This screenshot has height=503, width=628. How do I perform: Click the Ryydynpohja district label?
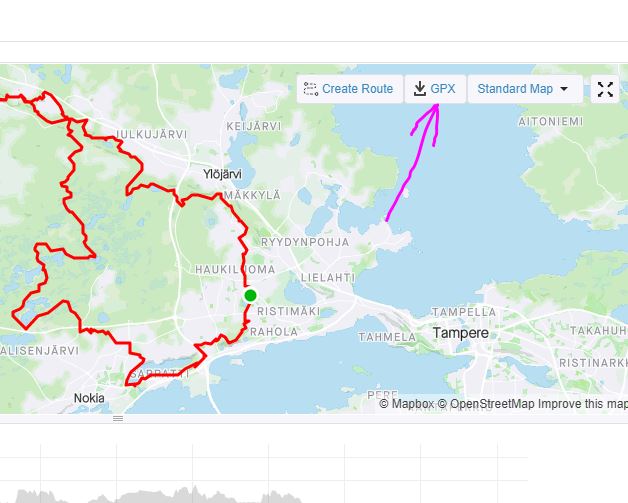[x=305, y=242]
